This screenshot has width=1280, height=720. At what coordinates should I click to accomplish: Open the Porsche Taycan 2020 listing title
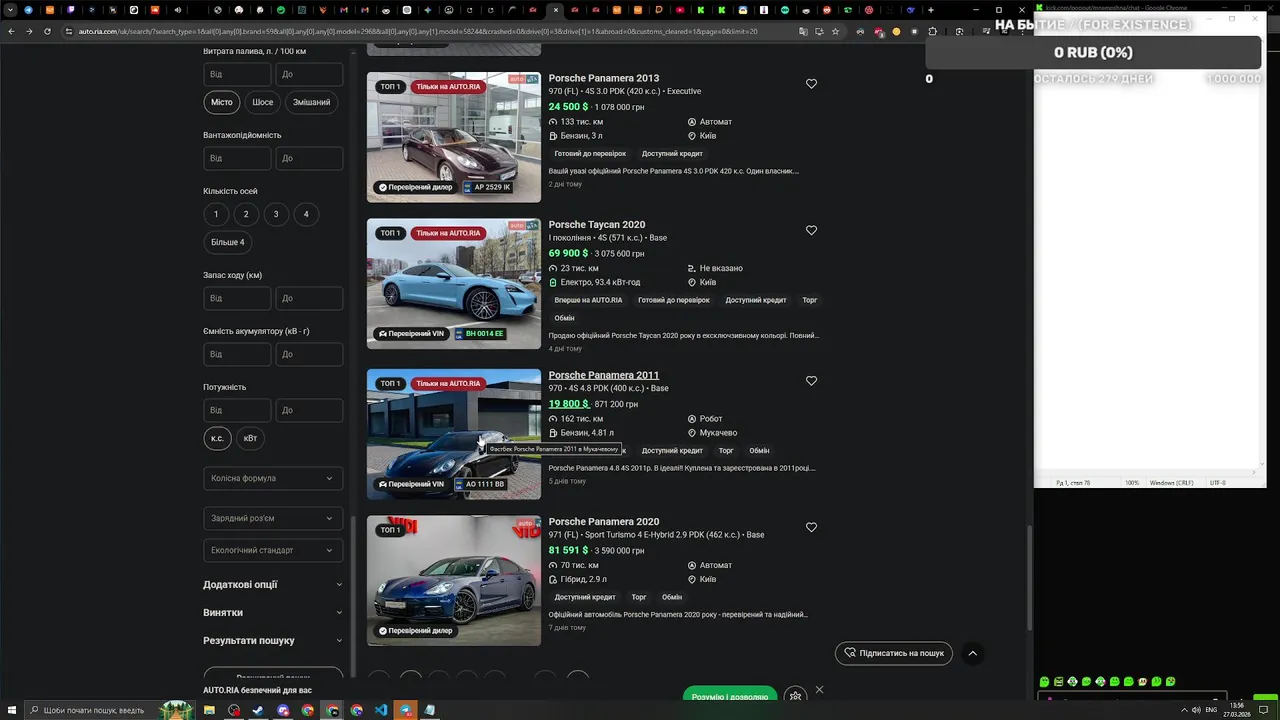(x=596, y=225)
